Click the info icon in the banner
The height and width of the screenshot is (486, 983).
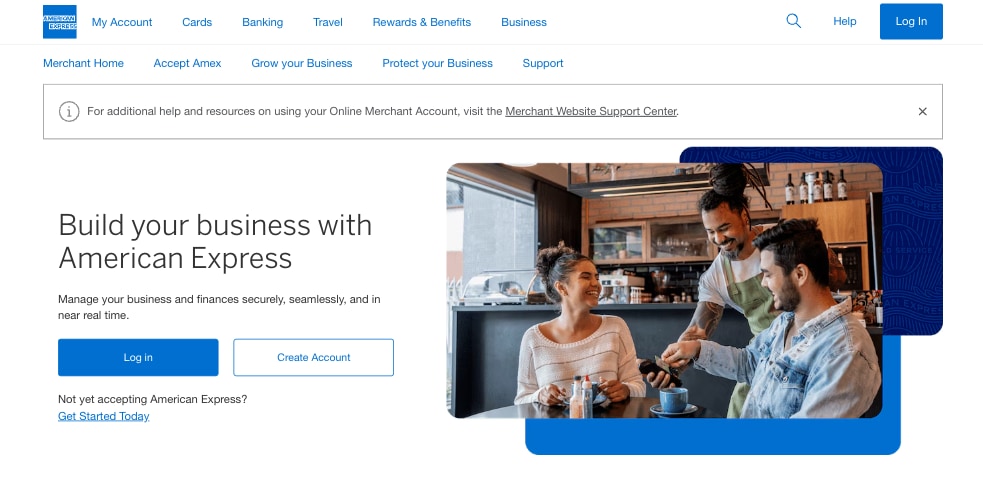pyautogui.click(x=69, y=112)
